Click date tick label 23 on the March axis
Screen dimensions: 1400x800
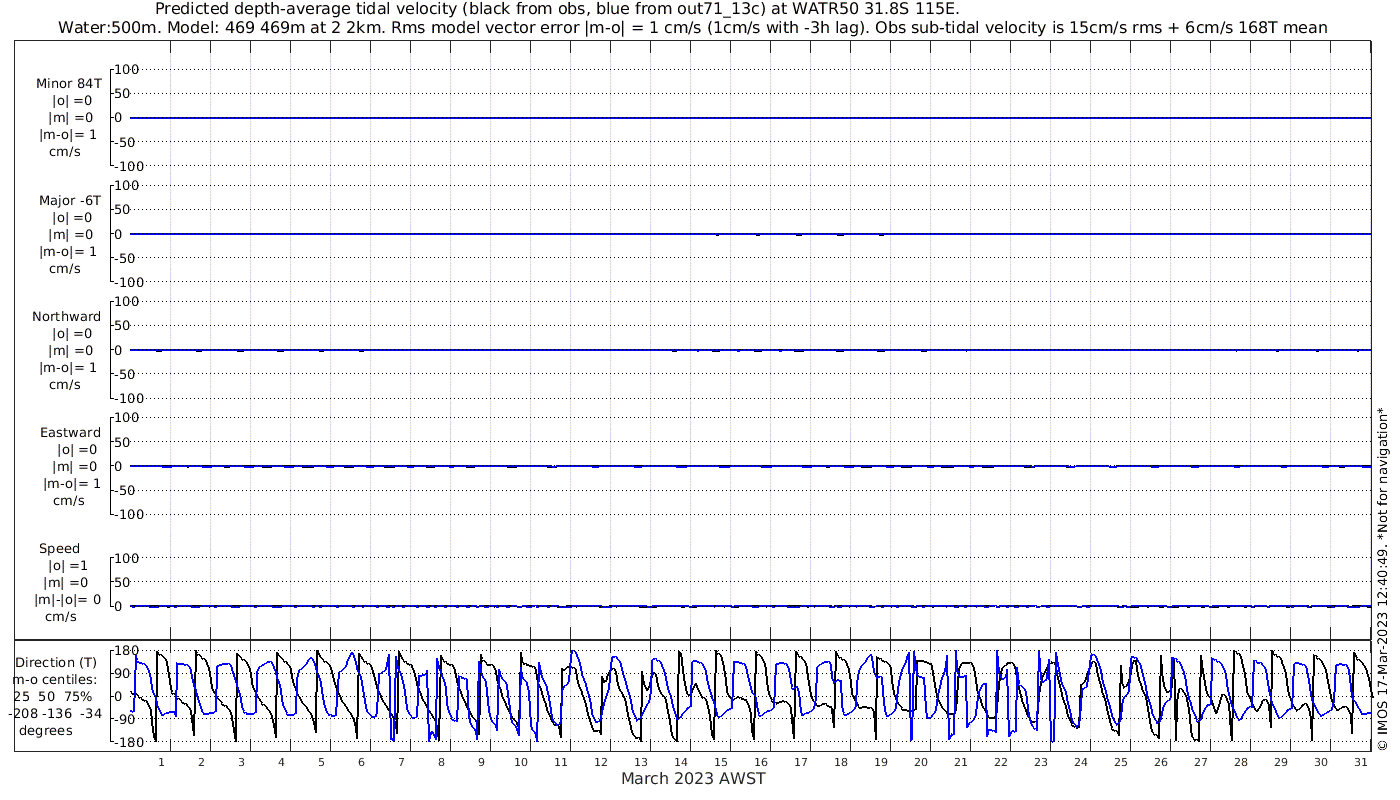[1041, 762]
